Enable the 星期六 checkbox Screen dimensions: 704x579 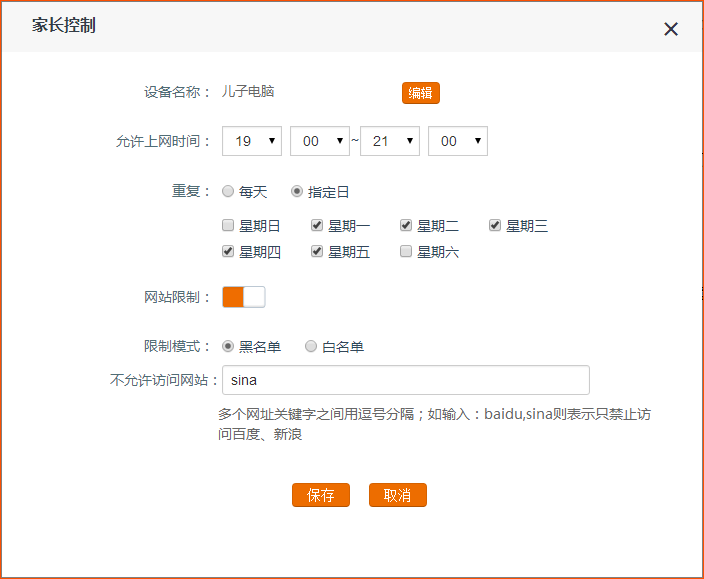coord(407,252)
